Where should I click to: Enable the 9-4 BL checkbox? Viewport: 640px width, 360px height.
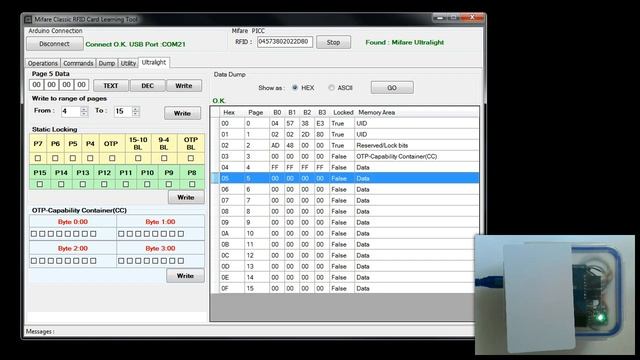pos(164,158)
